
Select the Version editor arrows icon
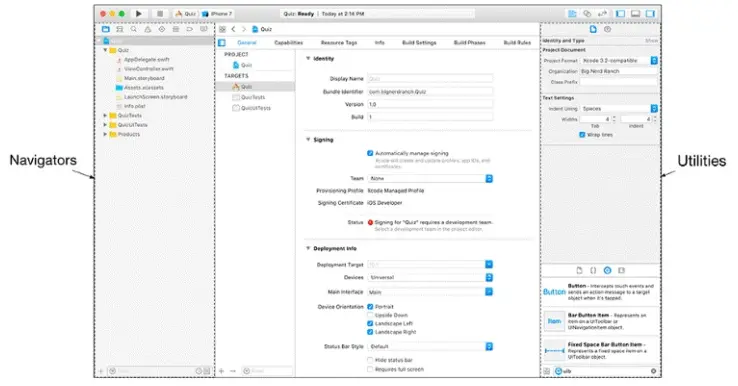(x=602, y=14)
